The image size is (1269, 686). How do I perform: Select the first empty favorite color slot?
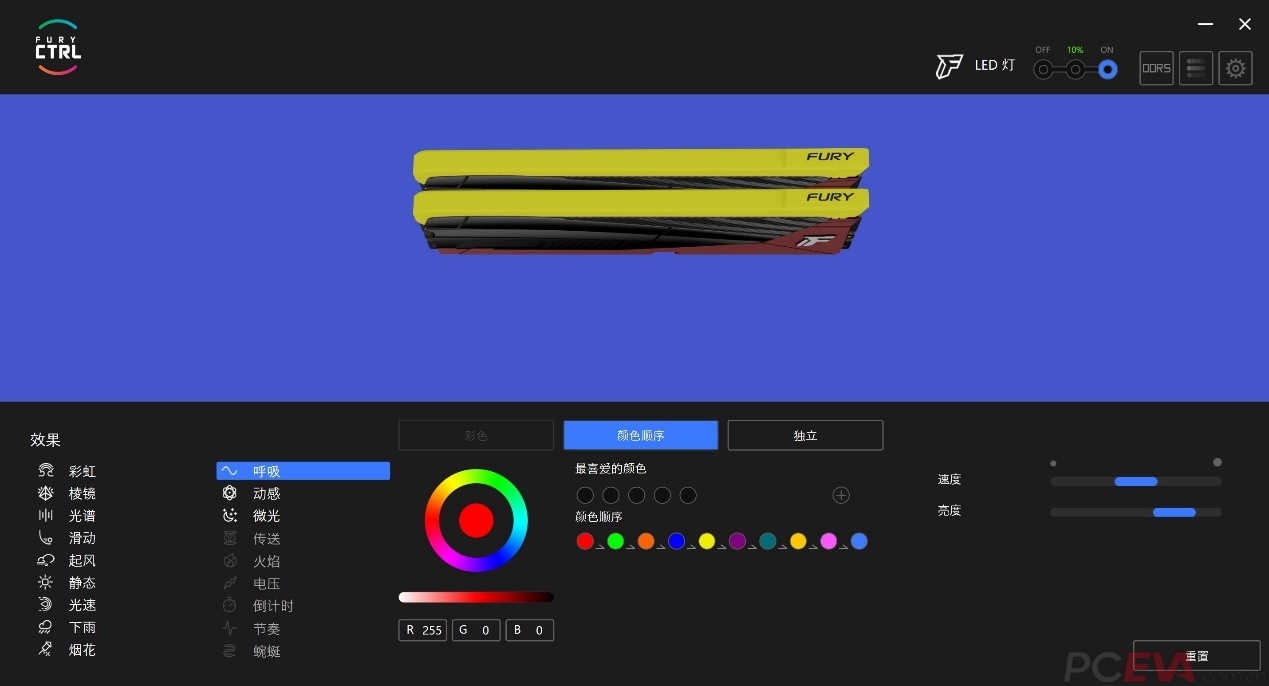tap(585, 495)
